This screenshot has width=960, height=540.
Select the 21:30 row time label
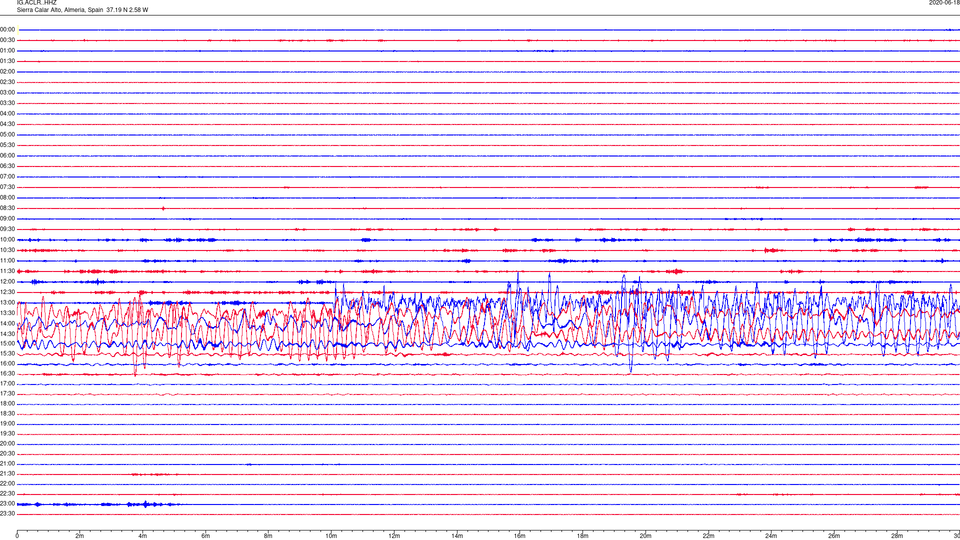[7, 474]
